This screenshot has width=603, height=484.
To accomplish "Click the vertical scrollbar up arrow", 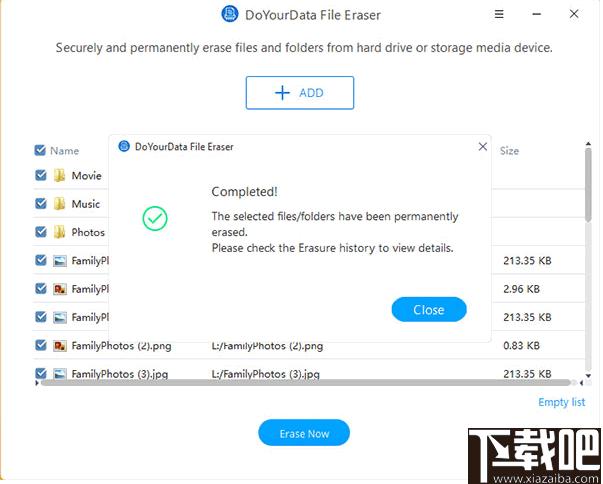I will [588, 144].
